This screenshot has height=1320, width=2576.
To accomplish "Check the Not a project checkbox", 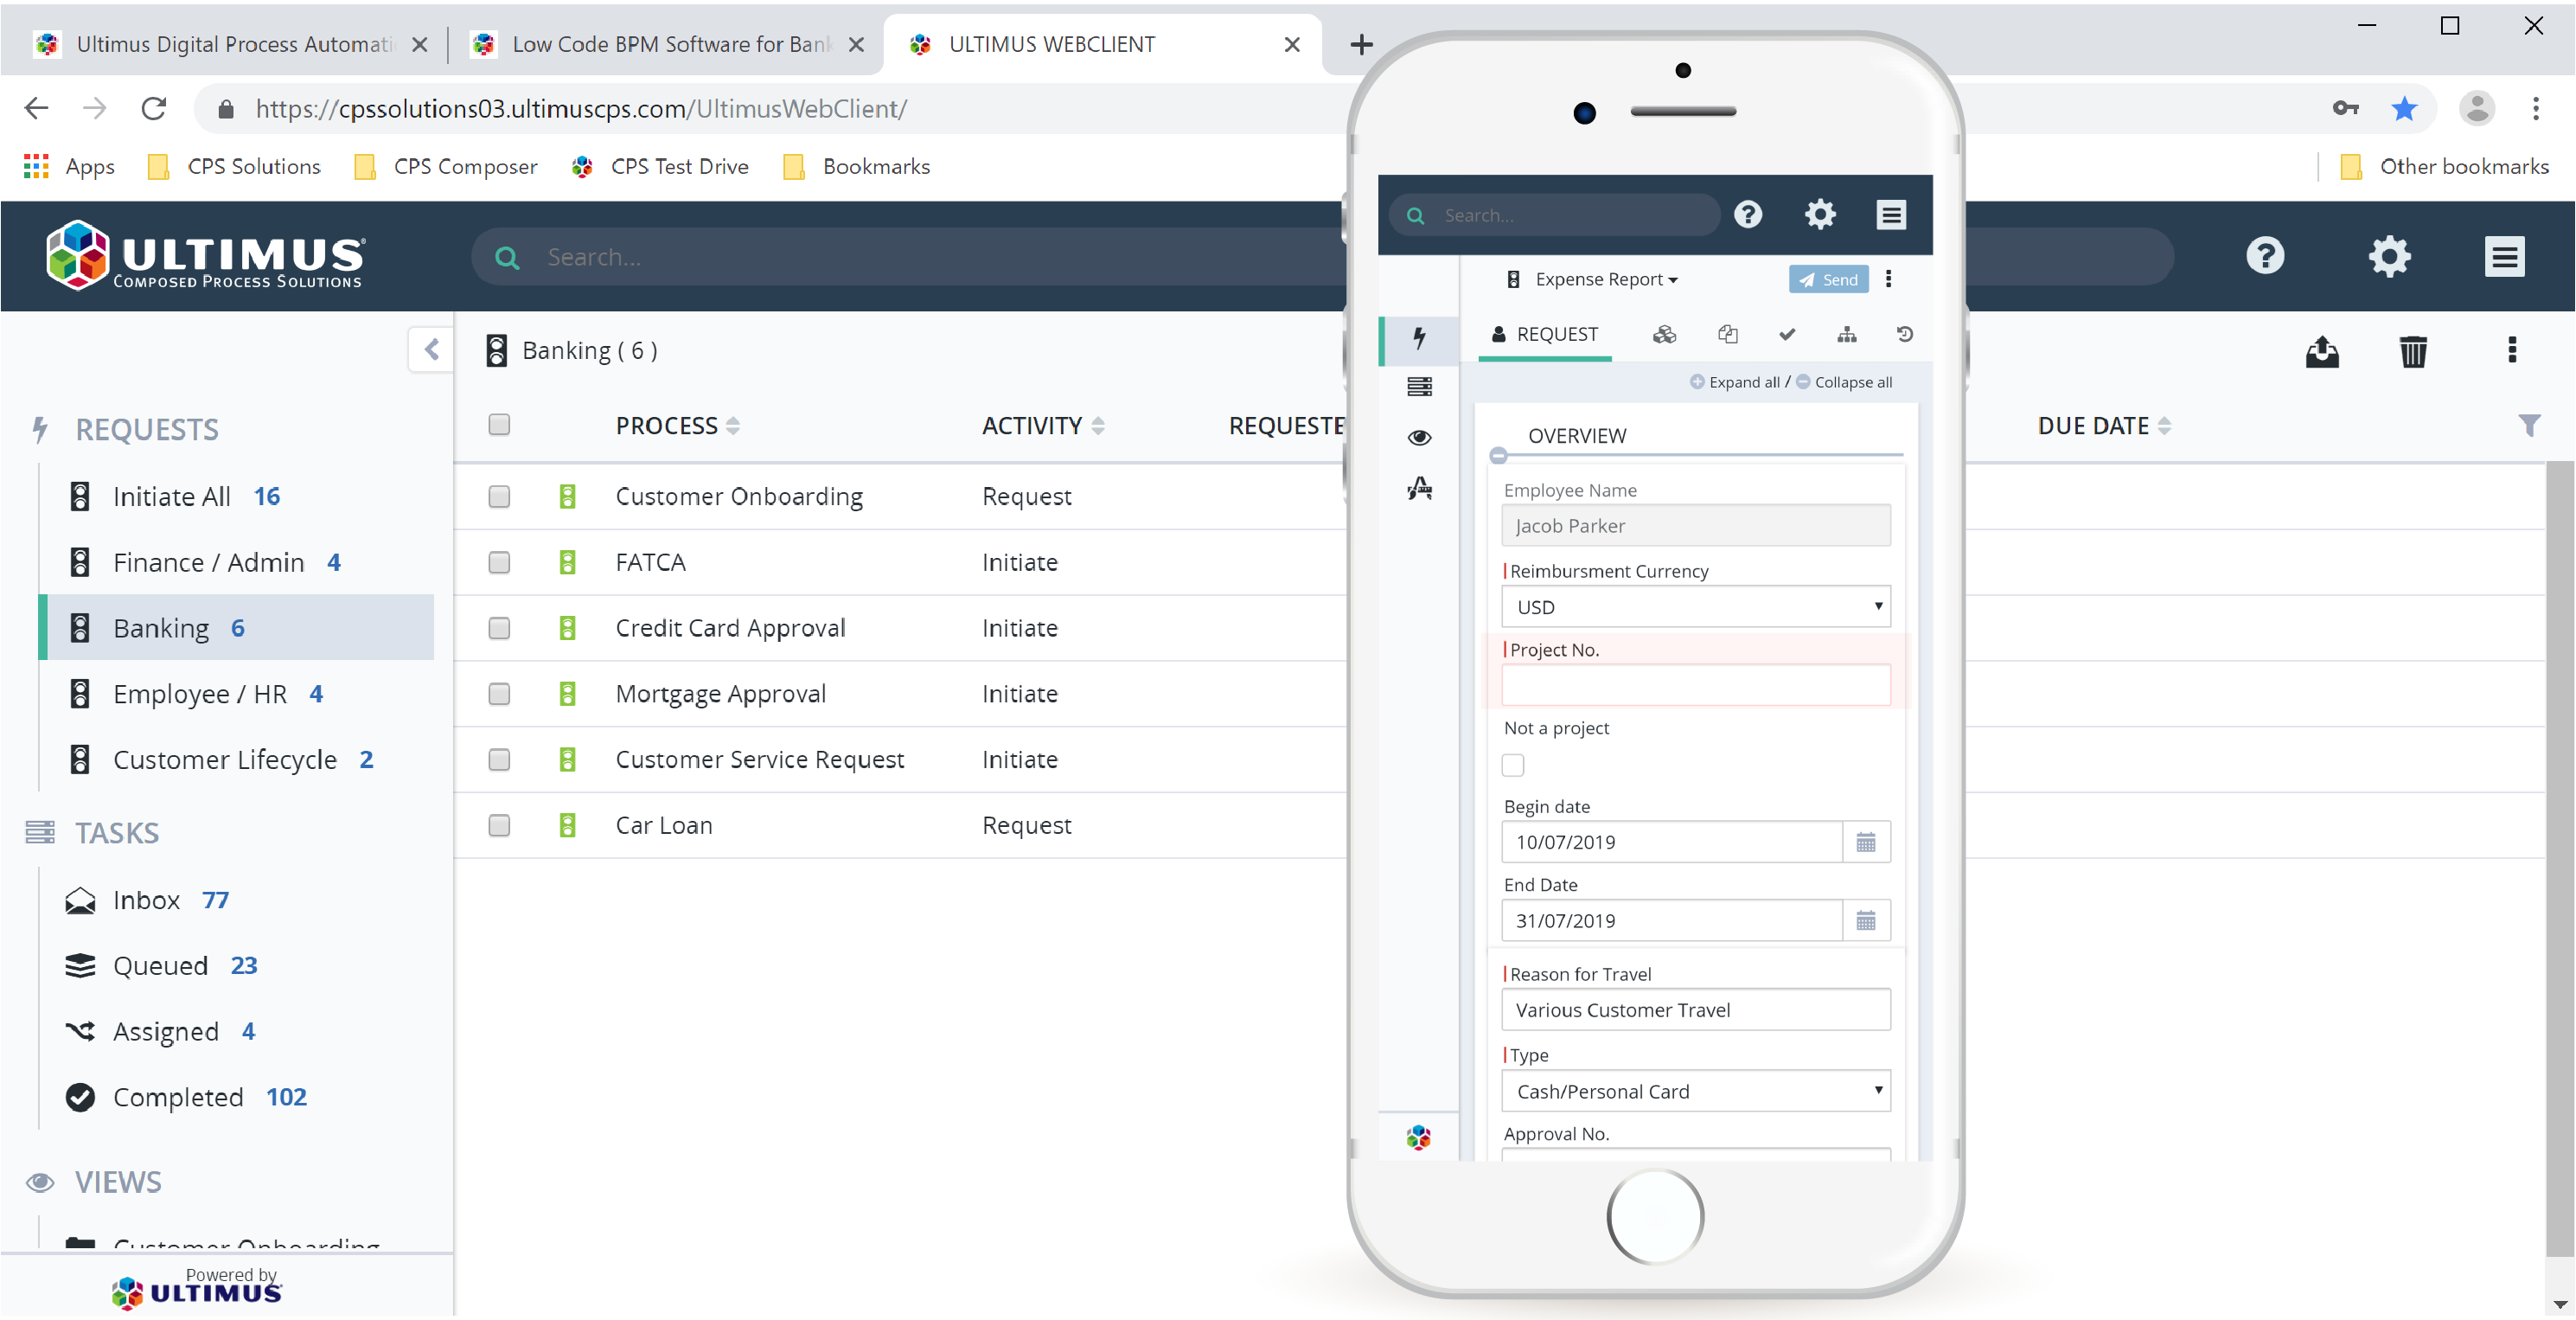I will [1513, 765].
